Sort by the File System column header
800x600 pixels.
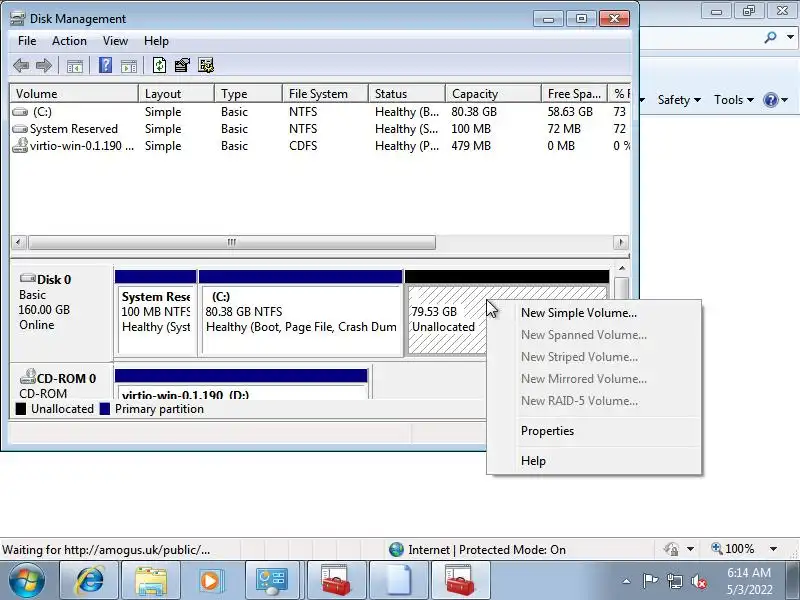(x=326, y=94)
